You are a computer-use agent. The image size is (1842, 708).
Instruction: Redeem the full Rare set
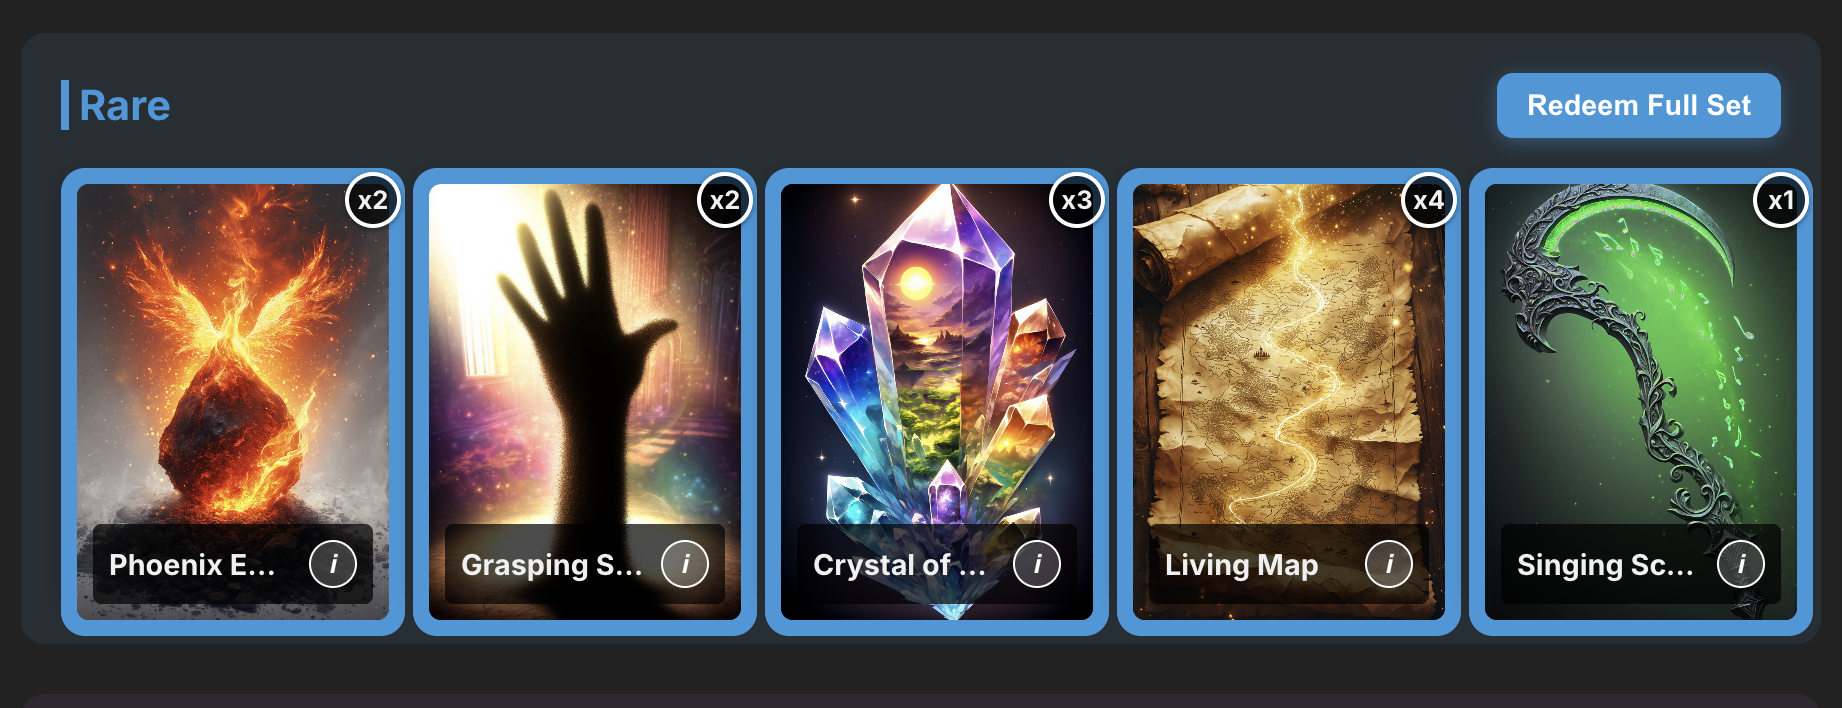(1639, 105)
